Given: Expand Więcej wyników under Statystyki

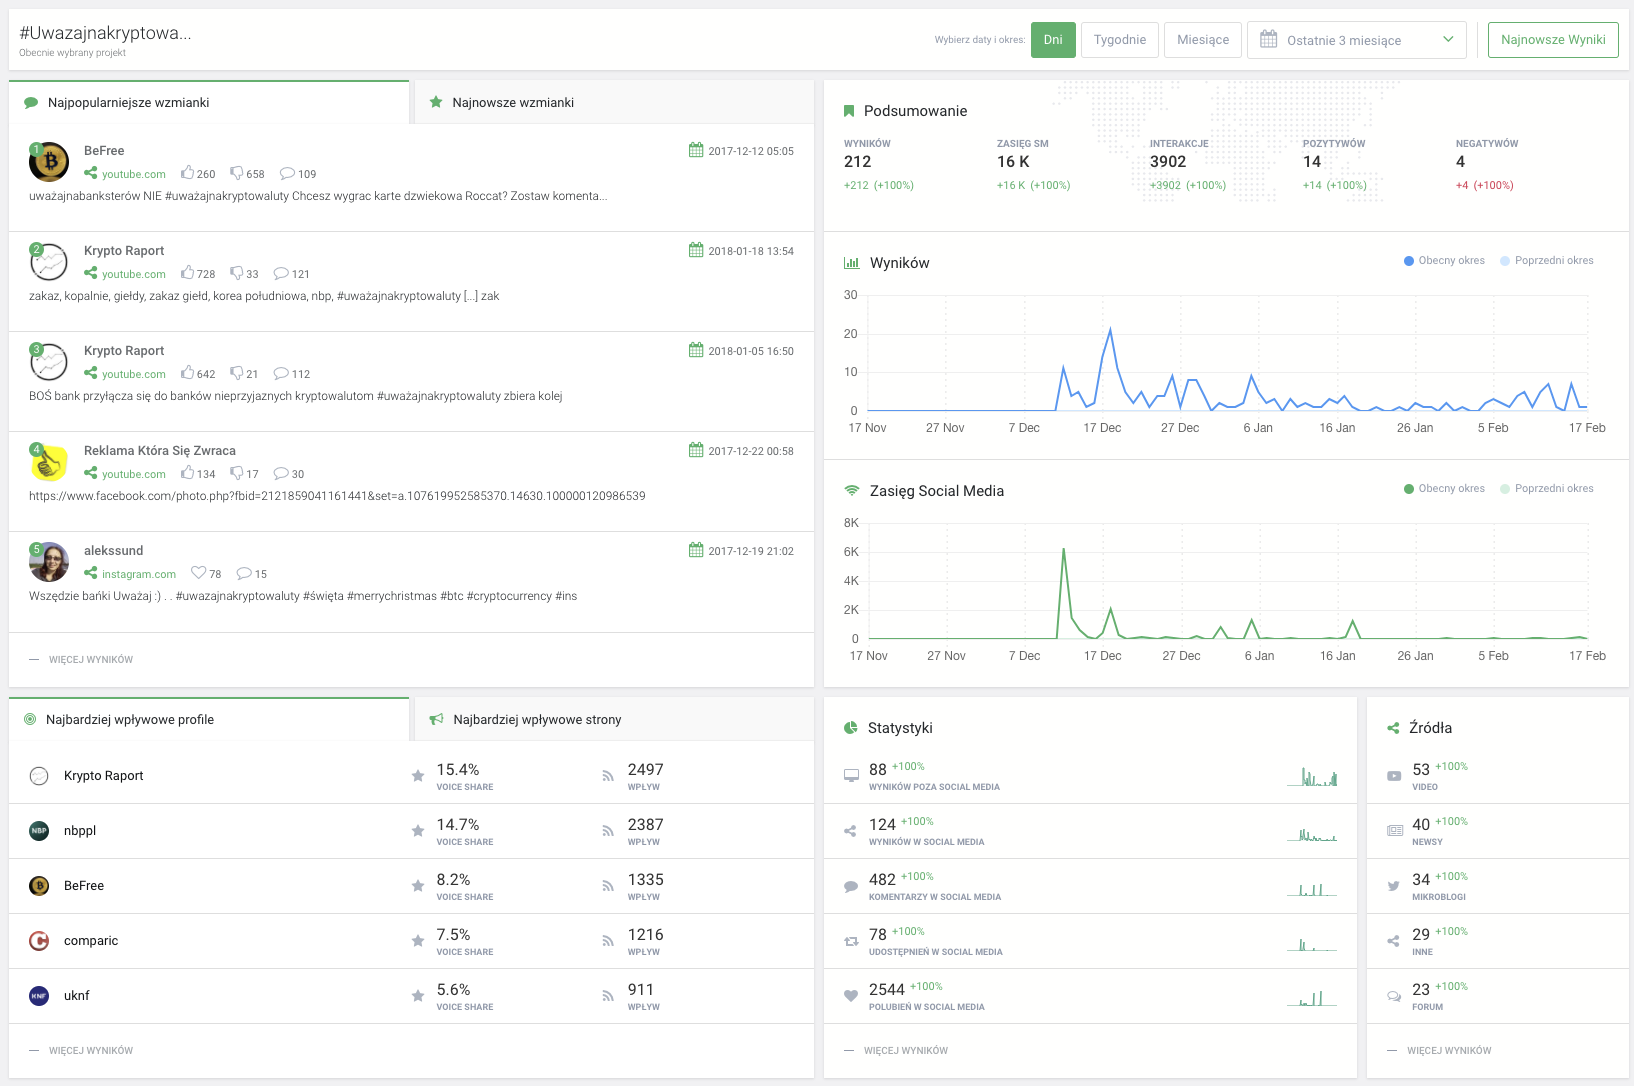Looking at the screenshot, I should [x=905, y=1051].
